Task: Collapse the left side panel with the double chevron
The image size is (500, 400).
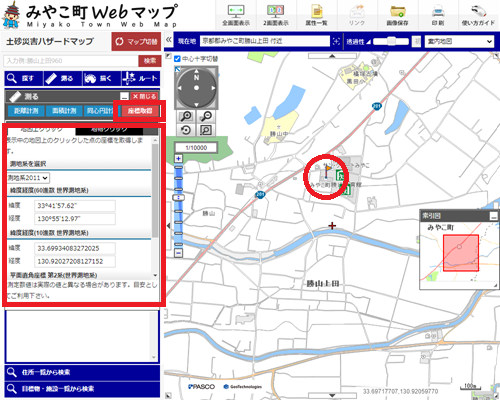Action: tap(169, 40)
